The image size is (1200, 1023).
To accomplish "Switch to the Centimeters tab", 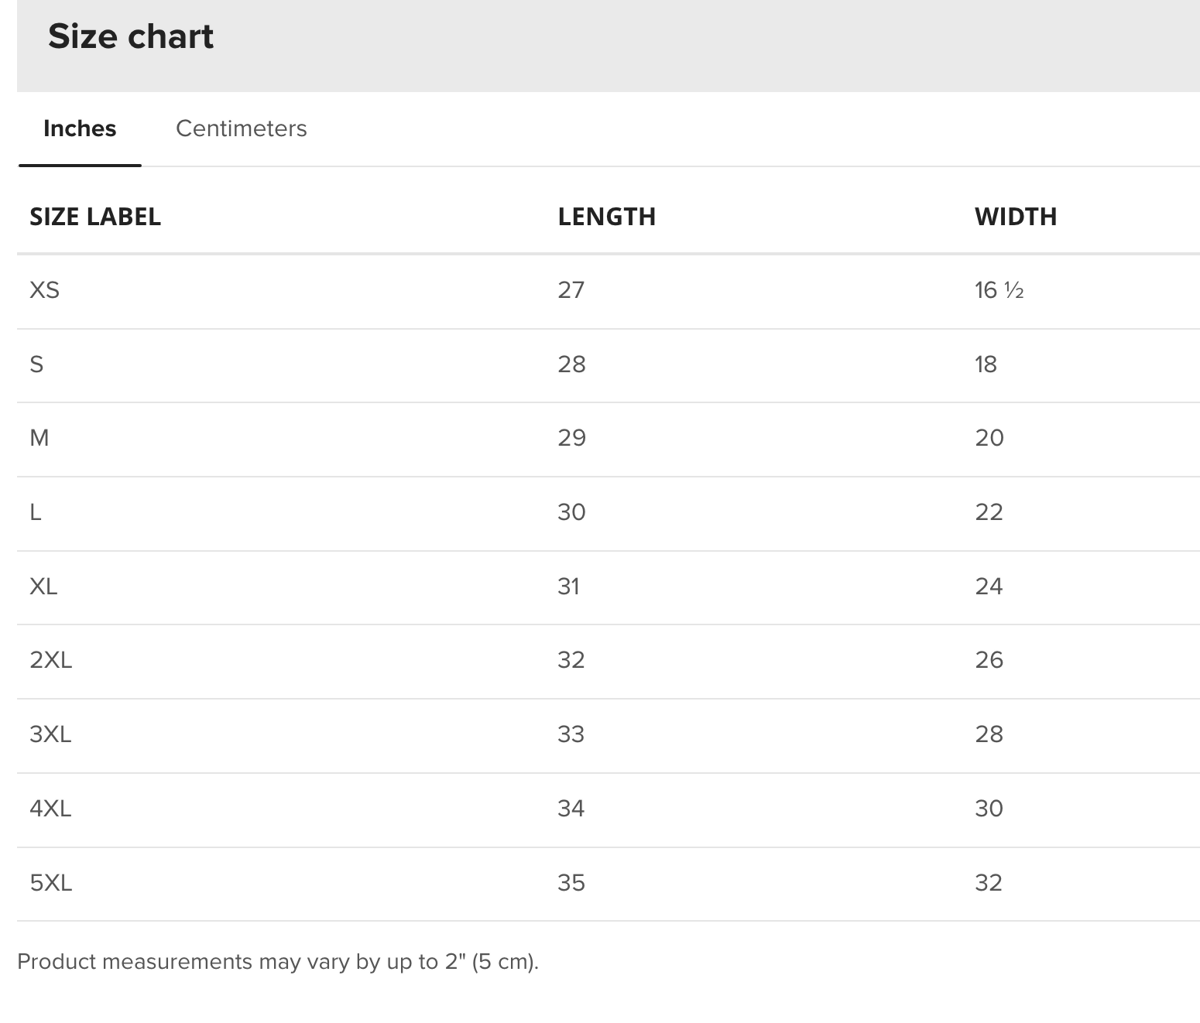I will [x=241, y=129].
